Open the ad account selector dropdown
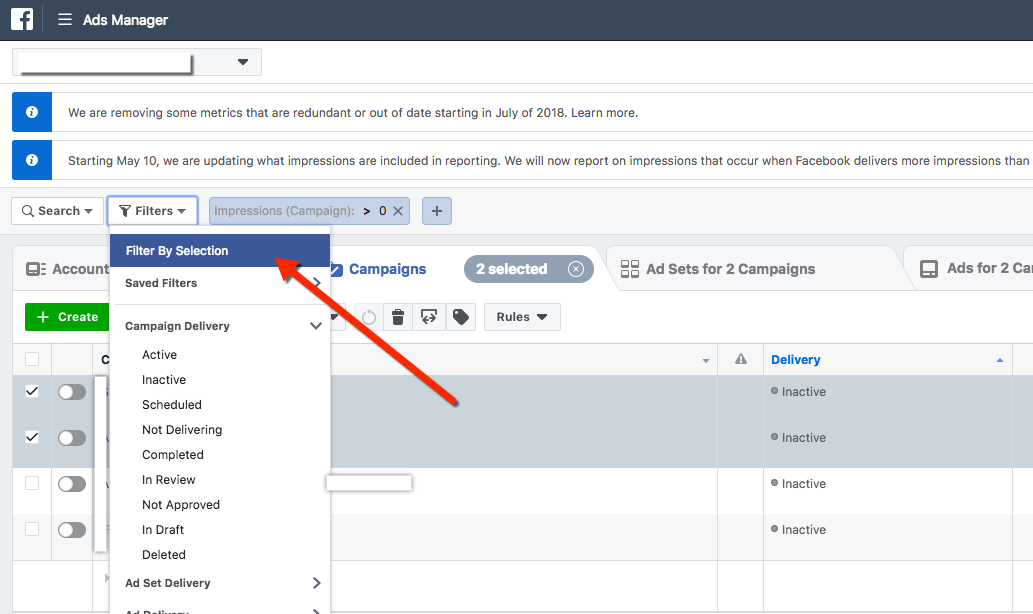This screenshot has height=614, width=1033. (x=136, y=62)
